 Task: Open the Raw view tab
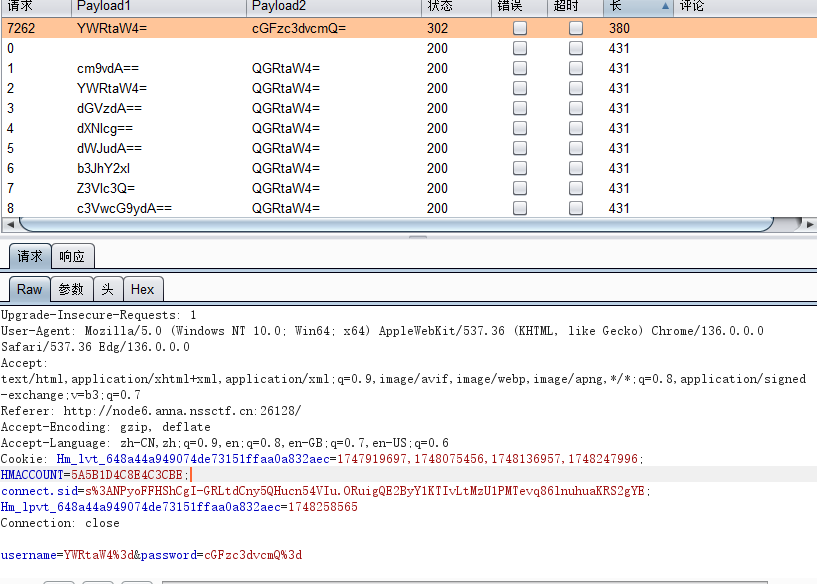29,289
